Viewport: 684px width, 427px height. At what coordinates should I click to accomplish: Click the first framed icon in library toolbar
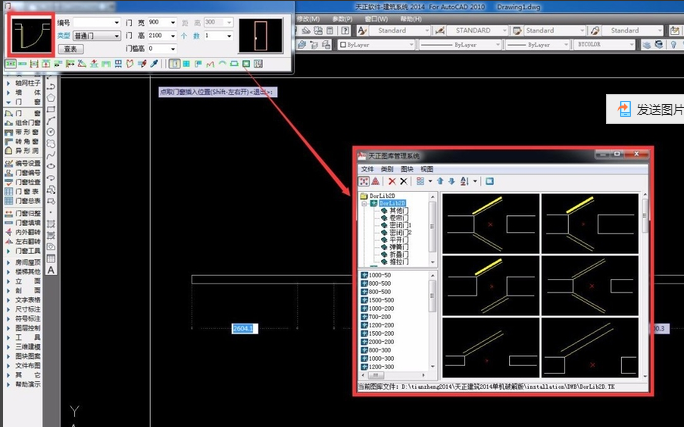pyautogui.click(x=364, y=181)
